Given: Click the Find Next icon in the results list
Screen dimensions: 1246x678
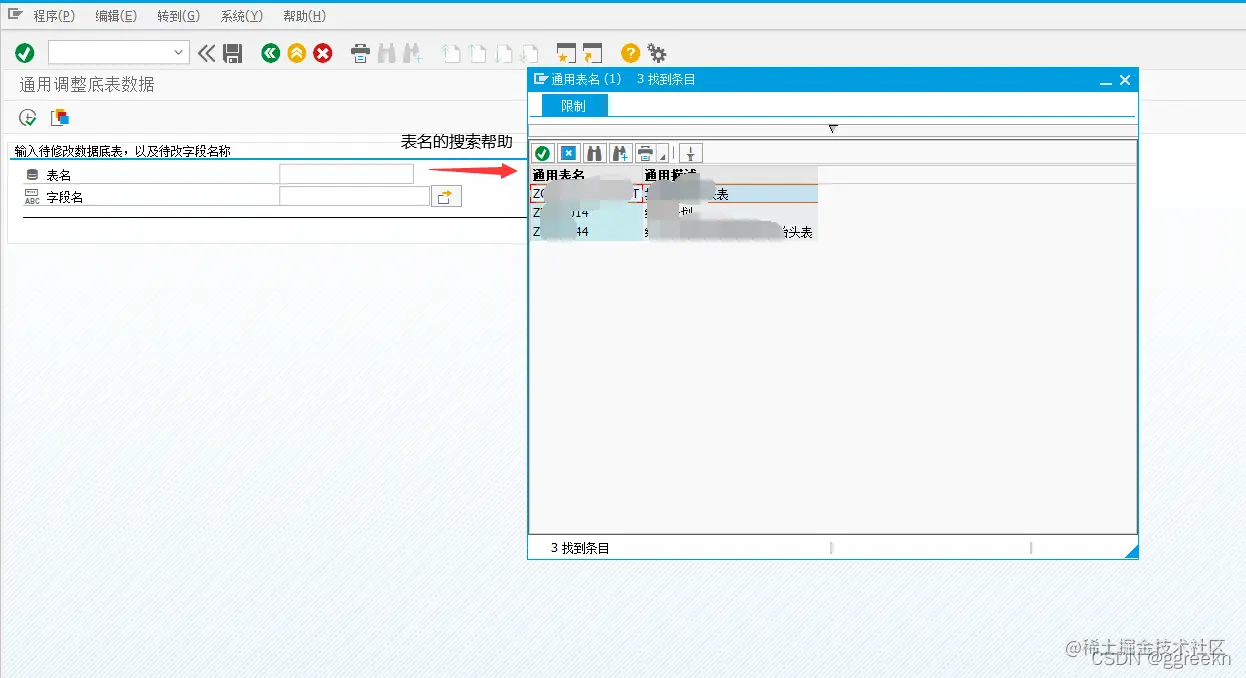Looking at the screenshot, I should [621, 152].
